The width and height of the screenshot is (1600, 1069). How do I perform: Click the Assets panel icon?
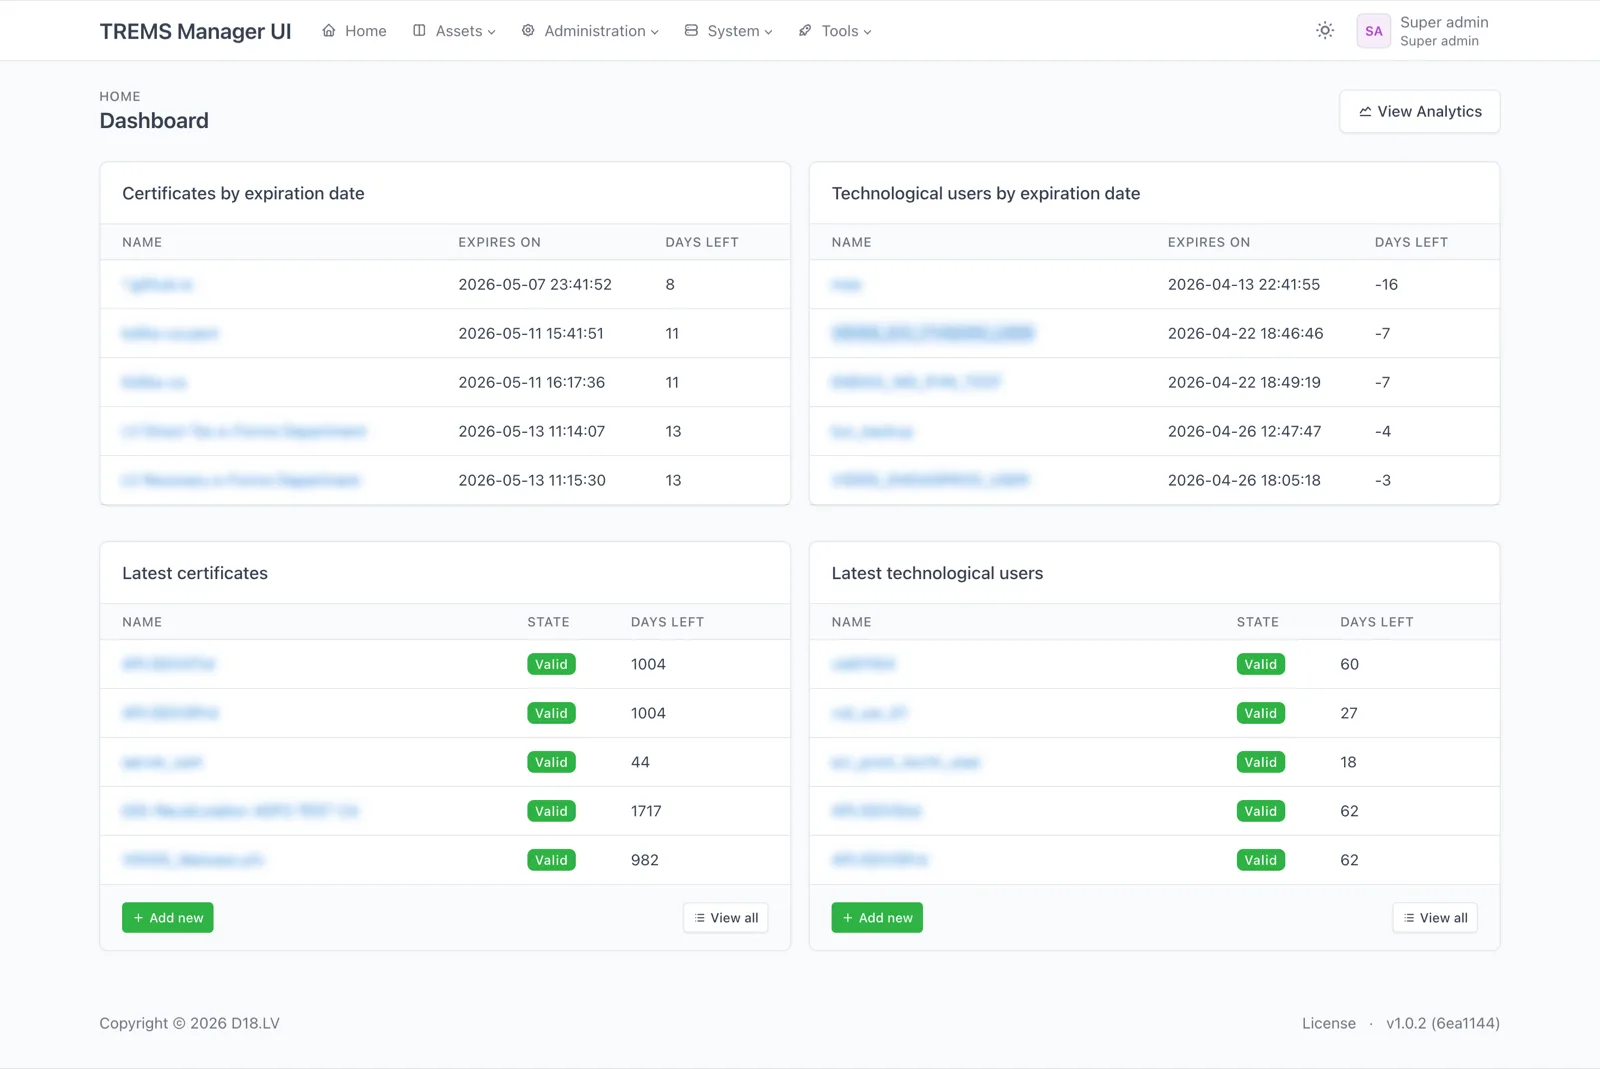pyautogui.click(x=417, y=31)
